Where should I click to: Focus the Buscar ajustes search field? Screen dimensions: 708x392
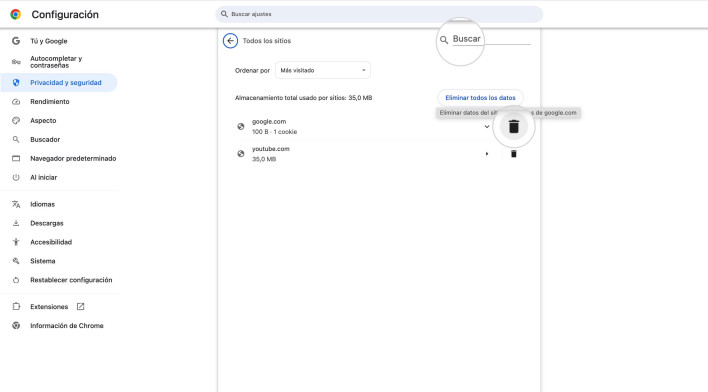click(379, 14)
